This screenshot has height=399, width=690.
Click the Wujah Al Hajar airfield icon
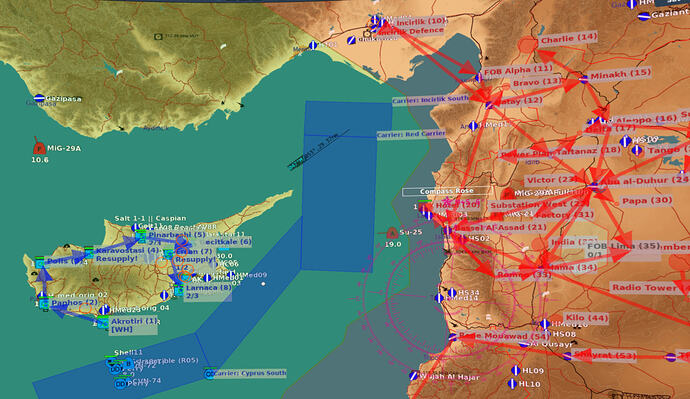[x=414, y=376]
